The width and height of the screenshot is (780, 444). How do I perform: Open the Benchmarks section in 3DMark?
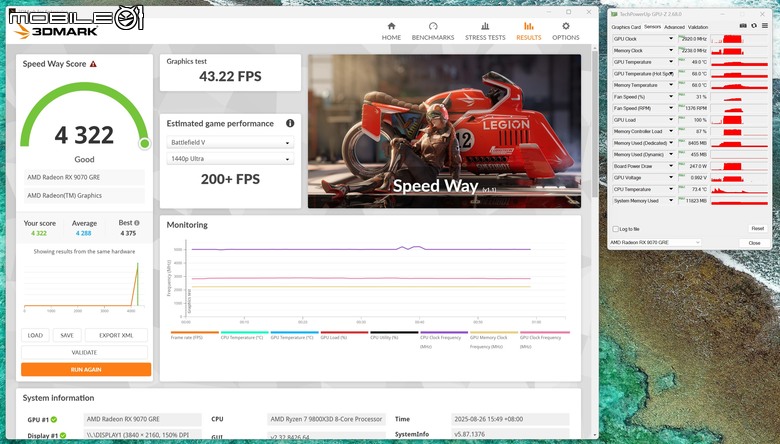(433, 31)
